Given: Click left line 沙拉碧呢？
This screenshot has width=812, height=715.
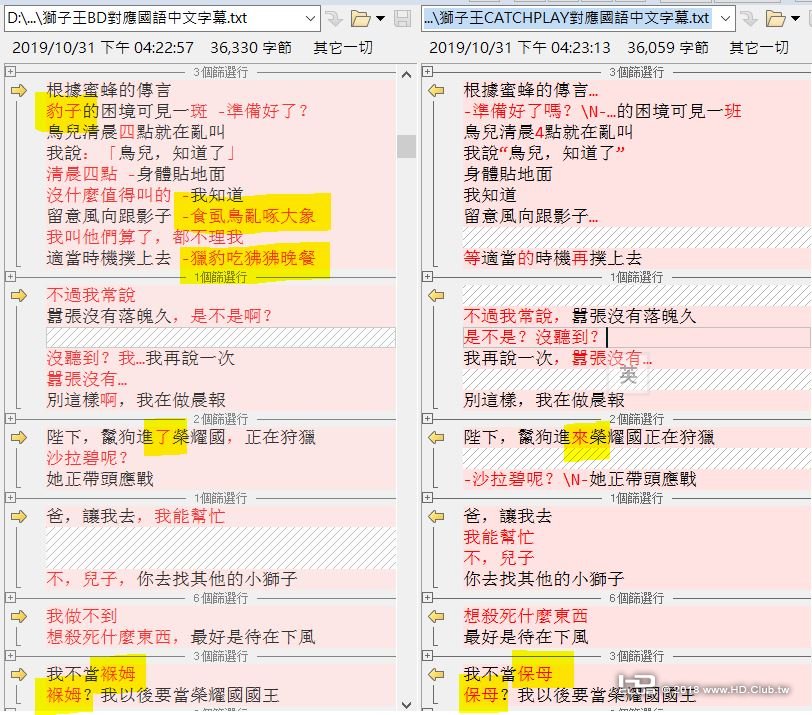Looking at the screenshot, I should point(87,458).
